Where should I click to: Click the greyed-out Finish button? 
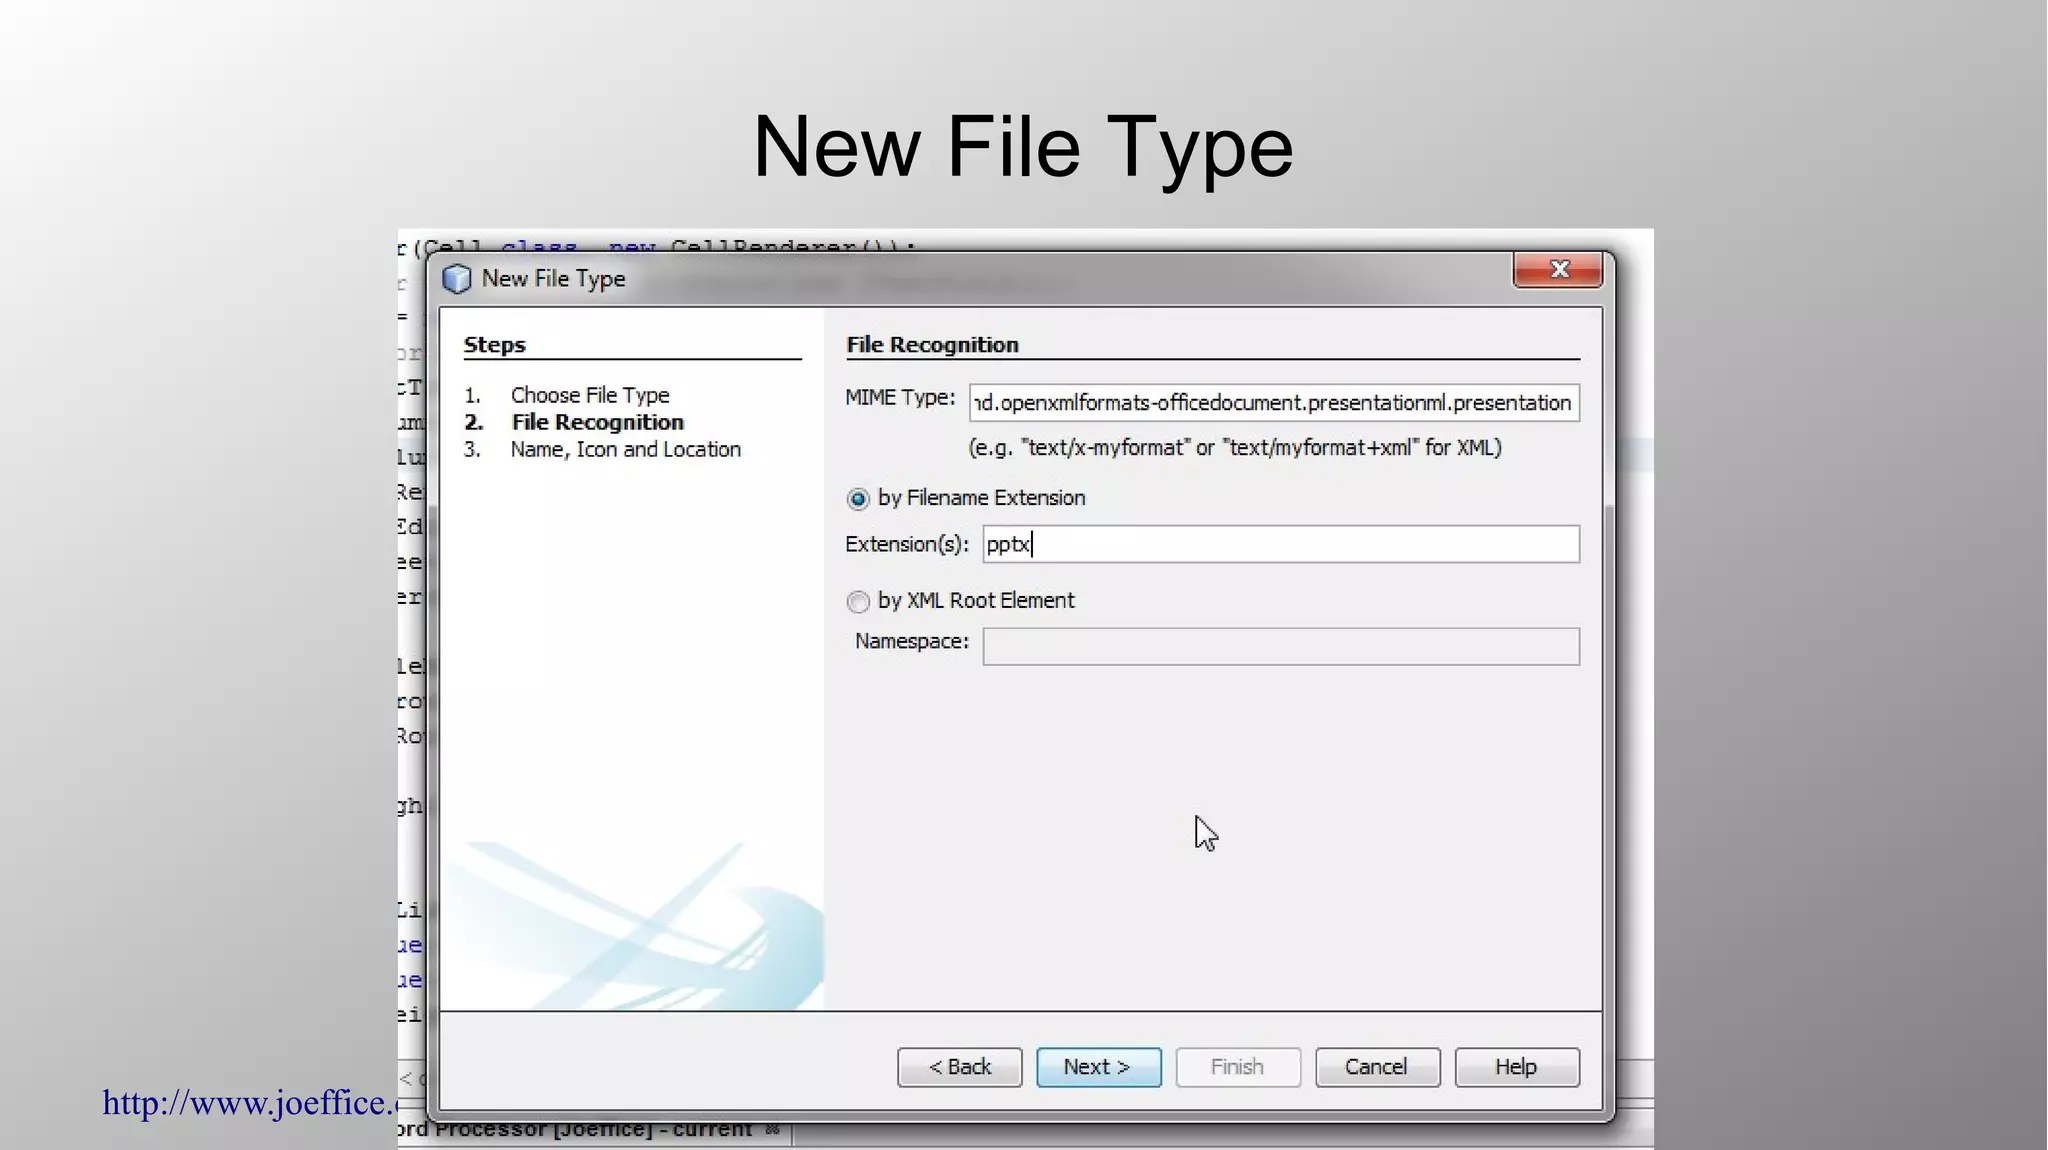point(1238,1067)
